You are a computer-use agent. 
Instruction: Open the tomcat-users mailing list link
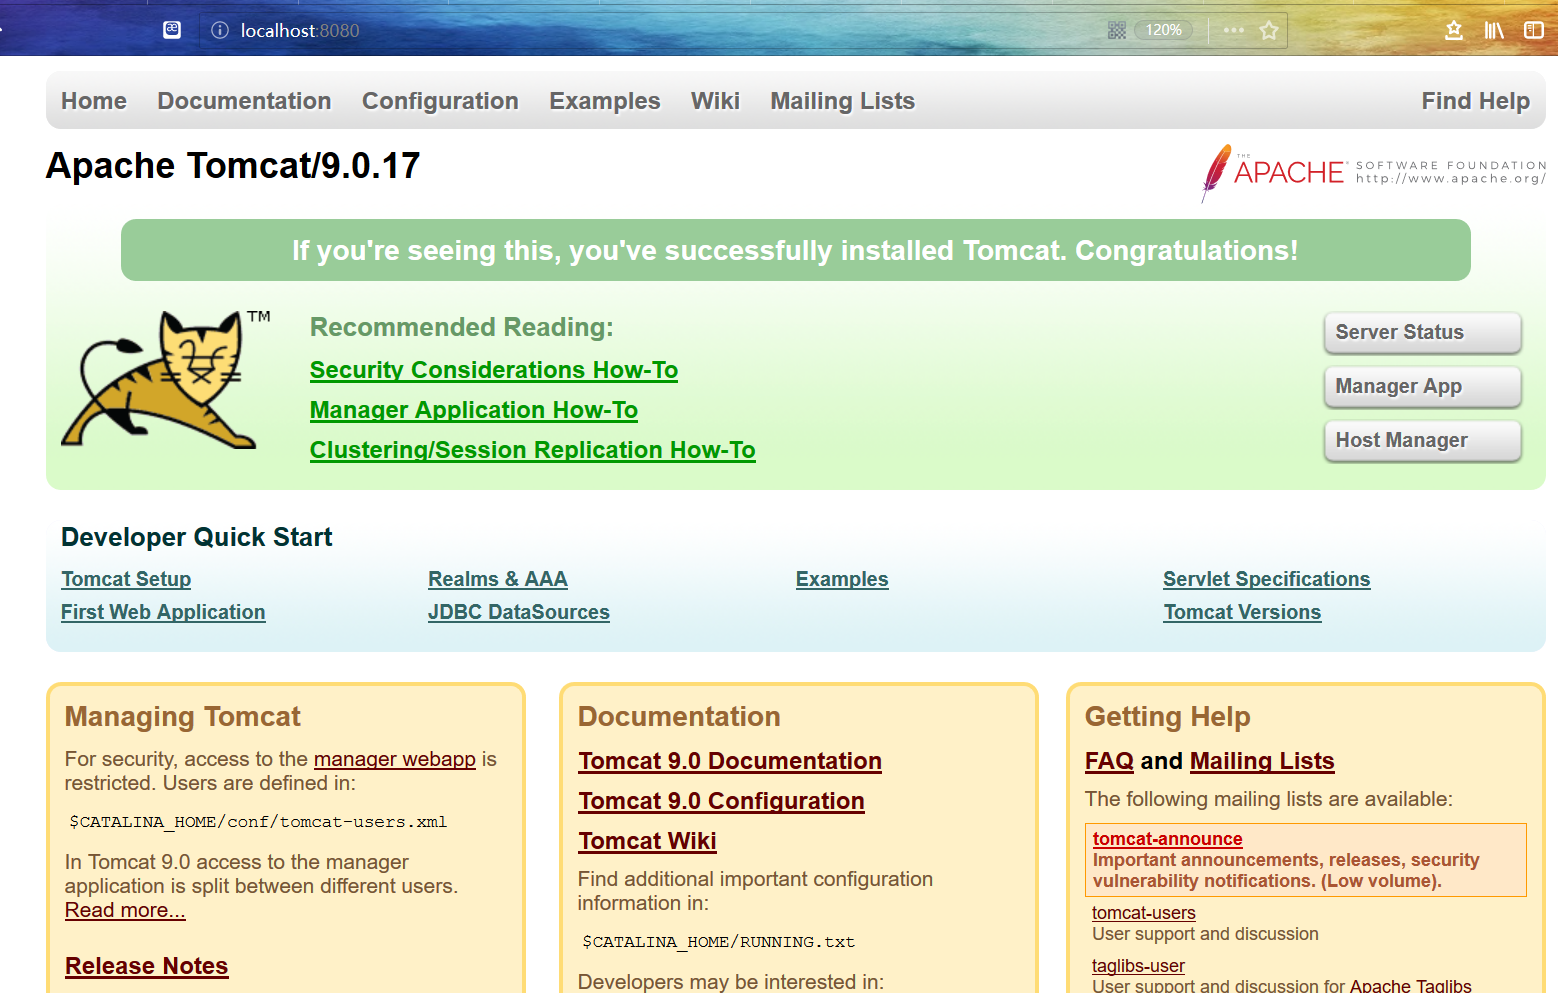tap(1144, 913)
